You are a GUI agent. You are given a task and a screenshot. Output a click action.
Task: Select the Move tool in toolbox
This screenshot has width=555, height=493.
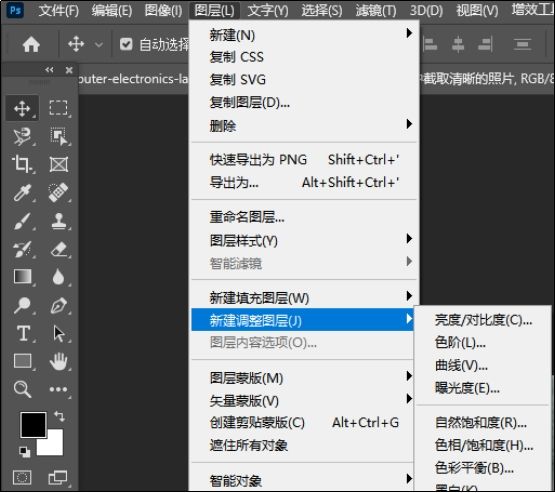tap(22, 108)
